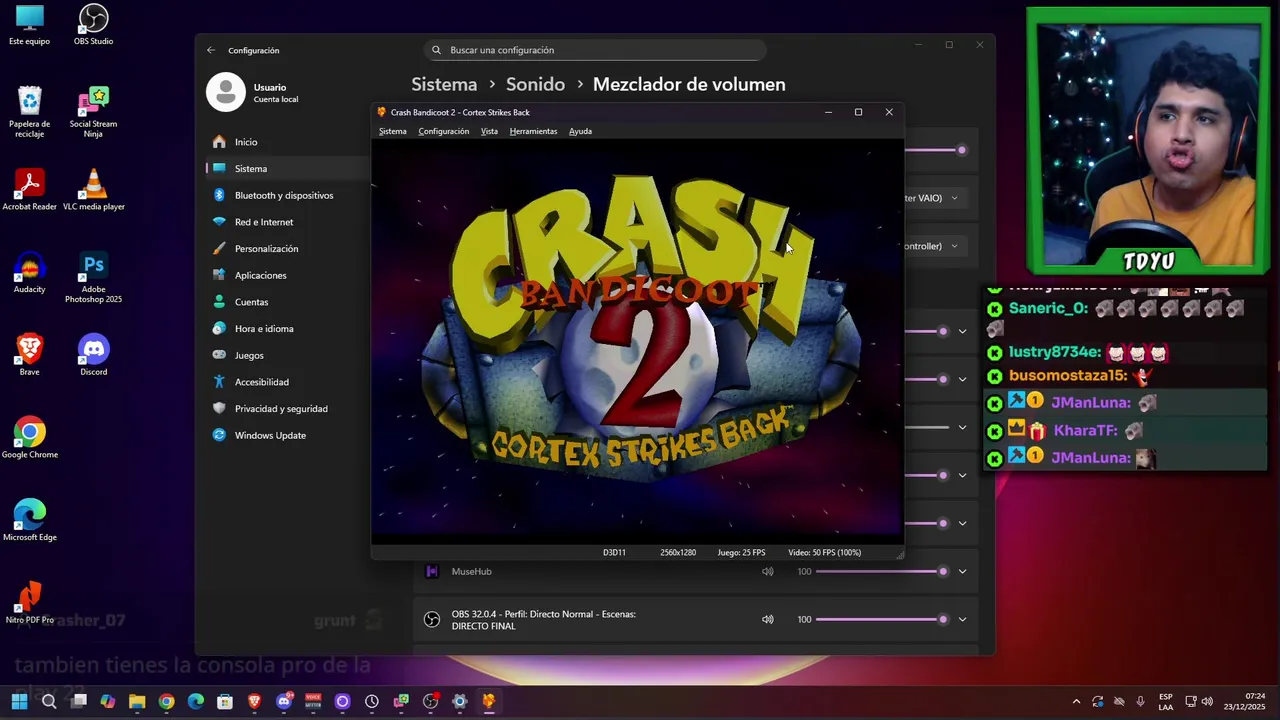Open input device dropdown ending in controller
Screen dimensions: 1280x720
coord(936,246)
